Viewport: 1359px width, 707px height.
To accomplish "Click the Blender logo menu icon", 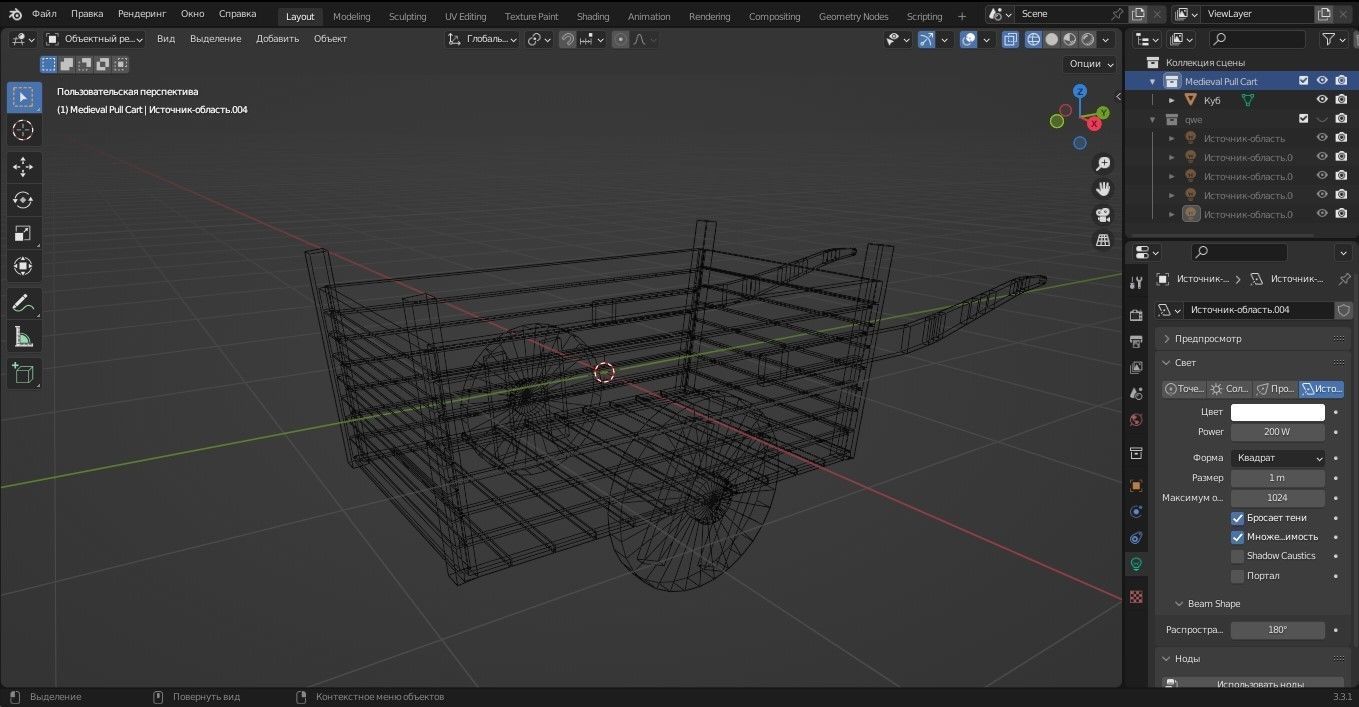I will coord(15,15).
